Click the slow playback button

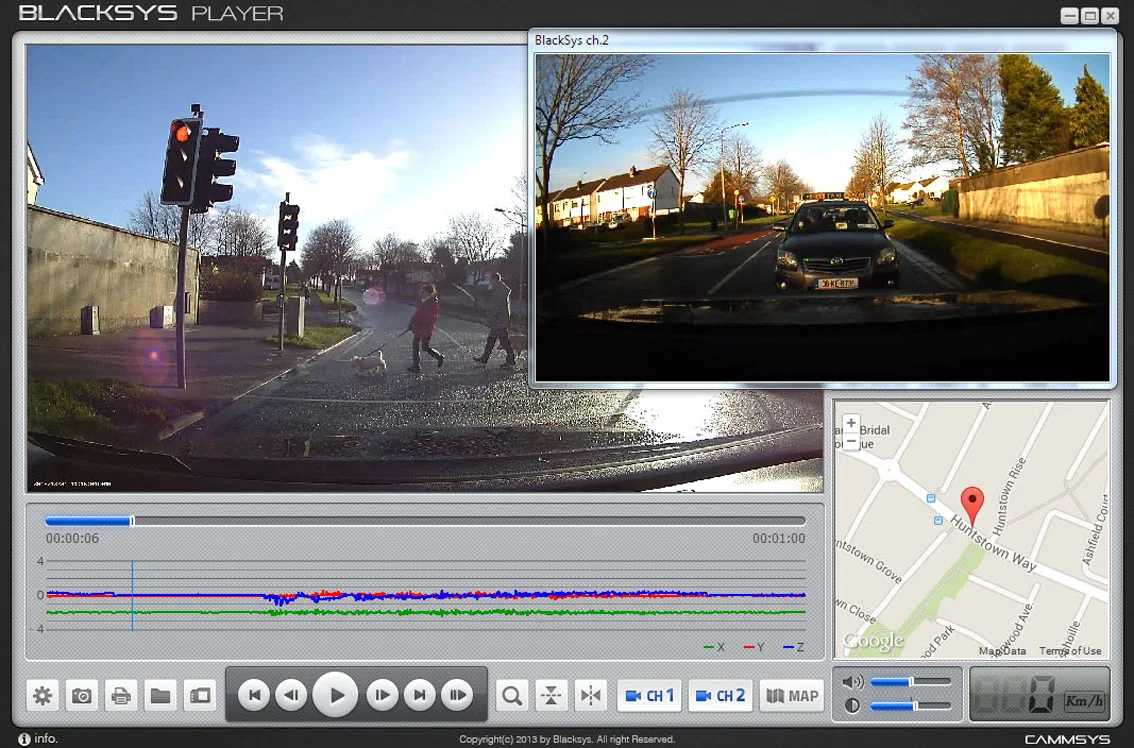(x=457, y=695)
